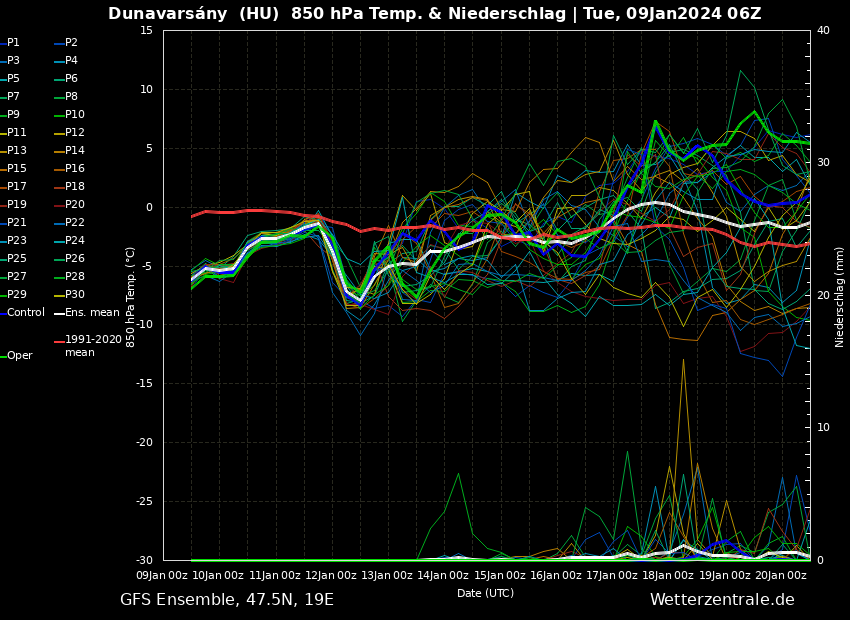Click the P21 legend entry
The width and height of the screenshot is (850, 620).
tap(17, 223)
